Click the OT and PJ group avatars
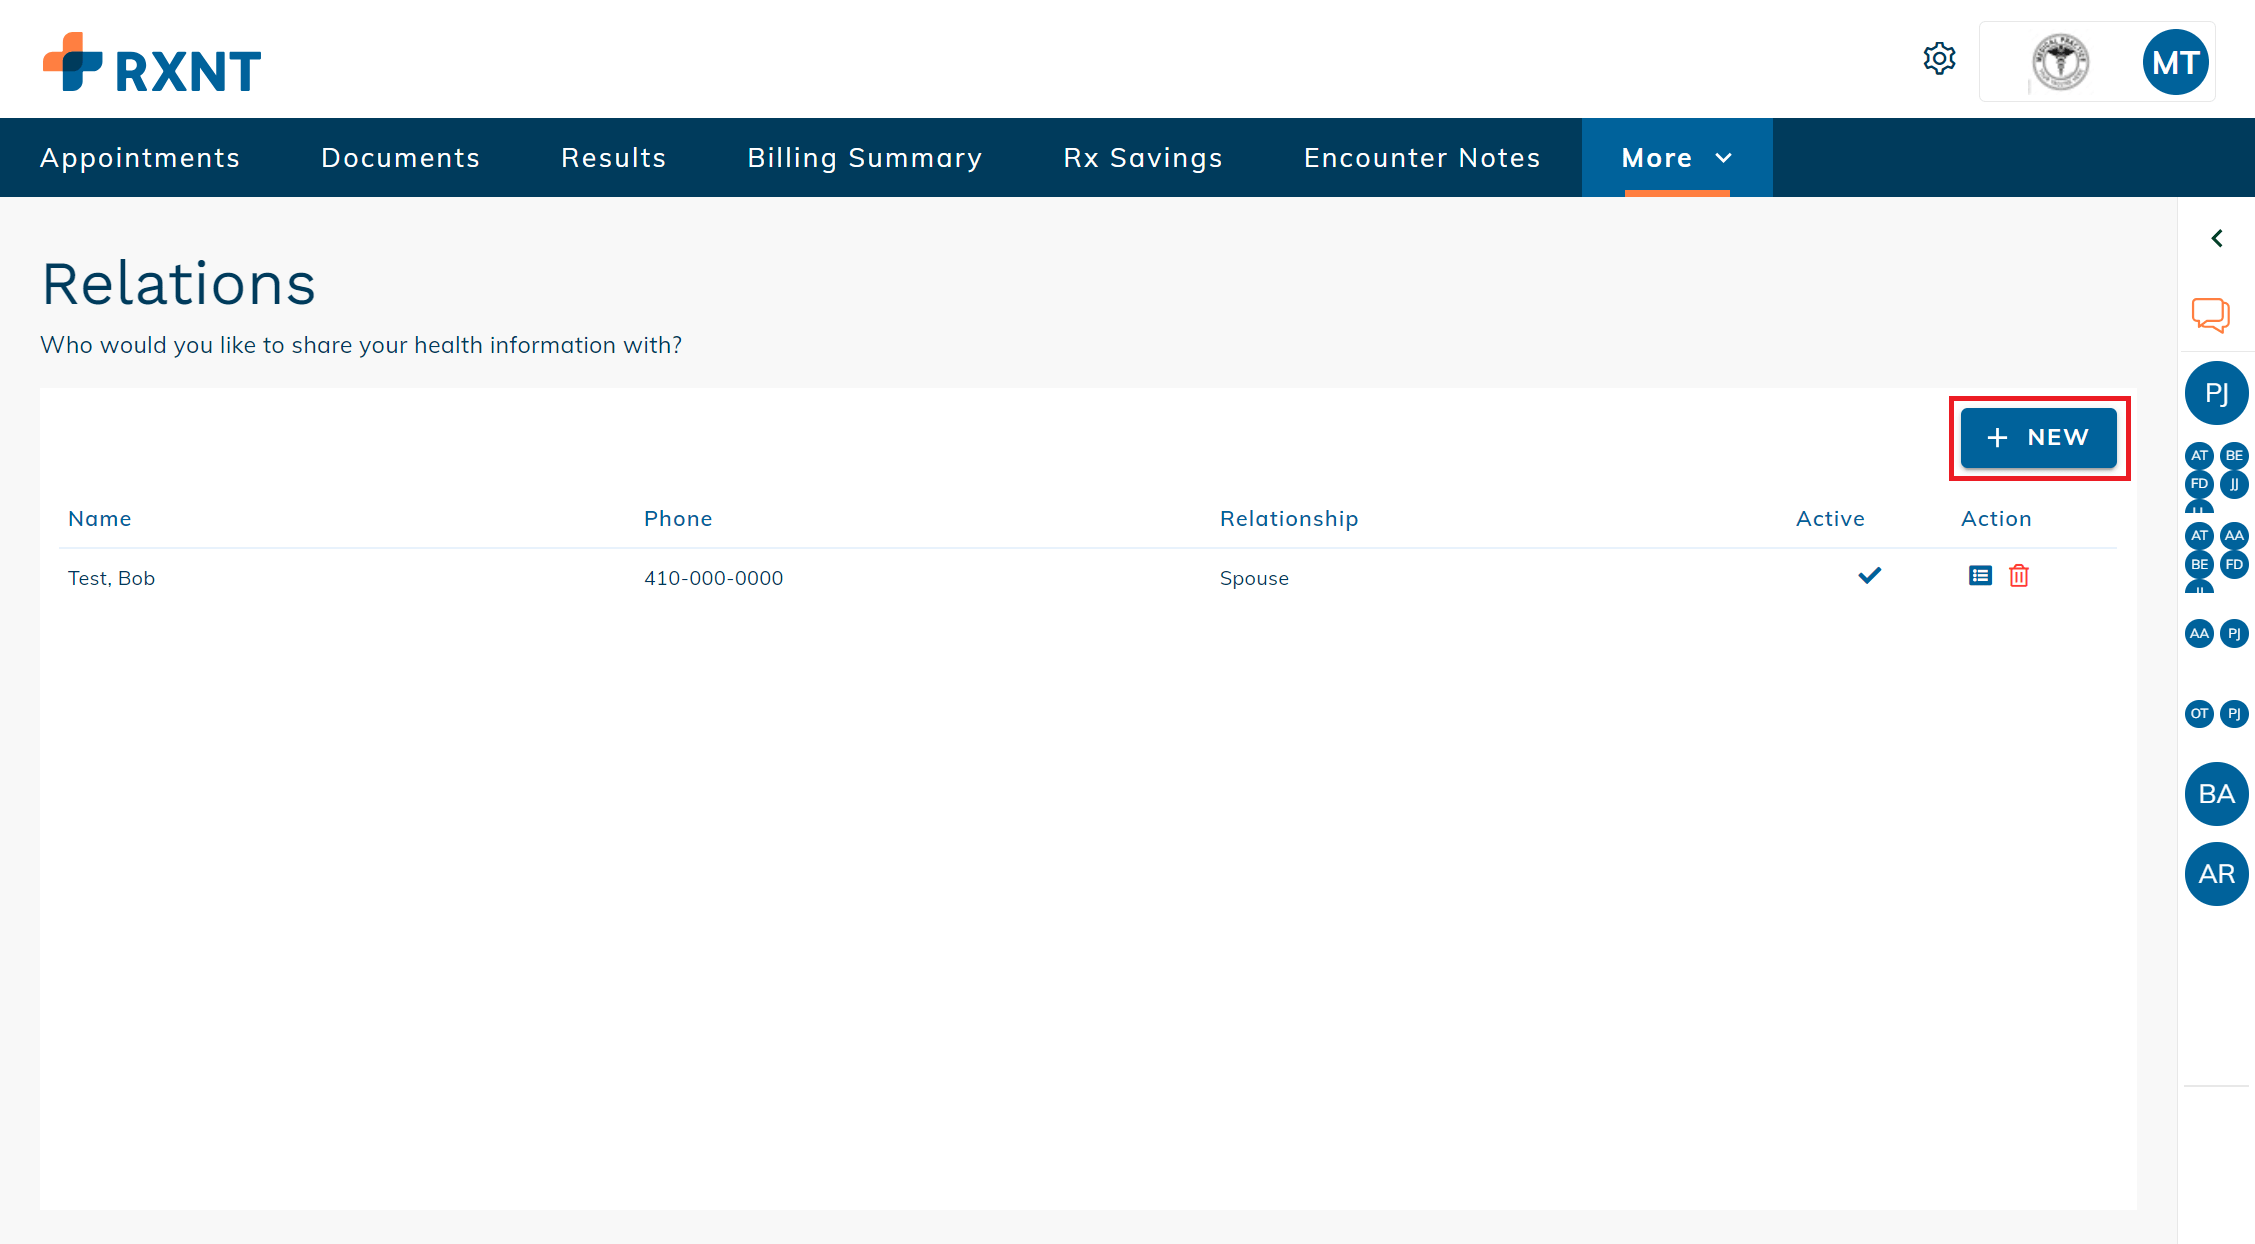The image size is (2255, 1244). point(2216,714)
